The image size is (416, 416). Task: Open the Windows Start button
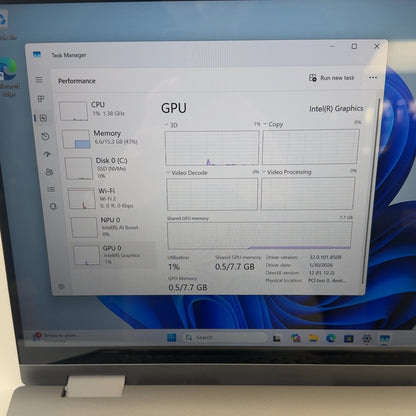pos(172,338)
